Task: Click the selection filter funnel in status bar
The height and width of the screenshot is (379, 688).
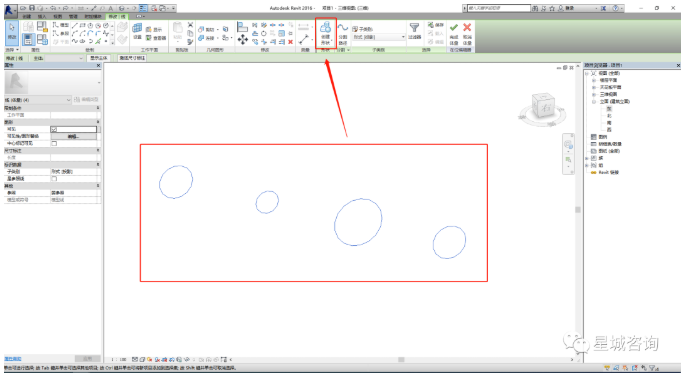Action: click(652, 368)
